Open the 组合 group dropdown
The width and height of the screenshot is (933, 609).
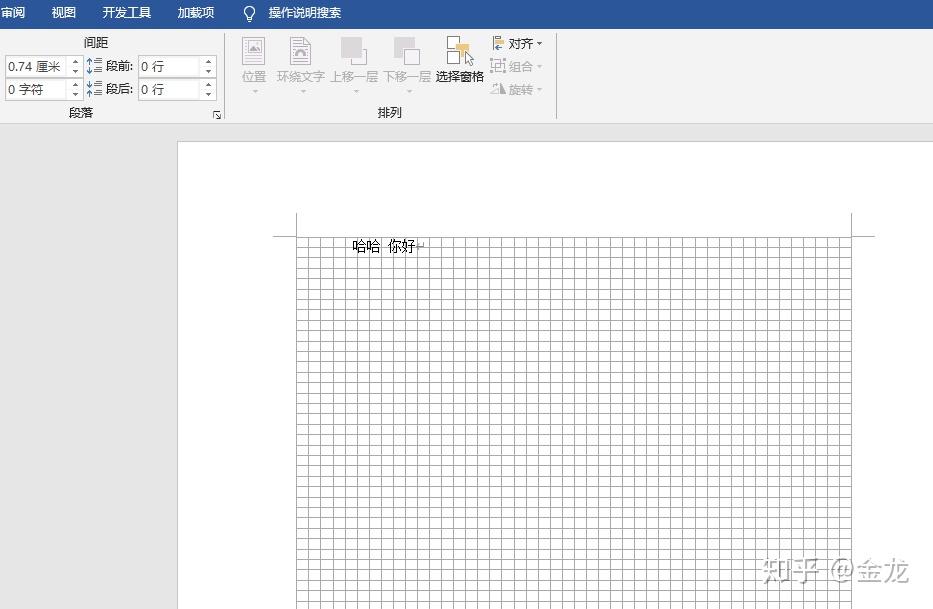pos(516,66)
